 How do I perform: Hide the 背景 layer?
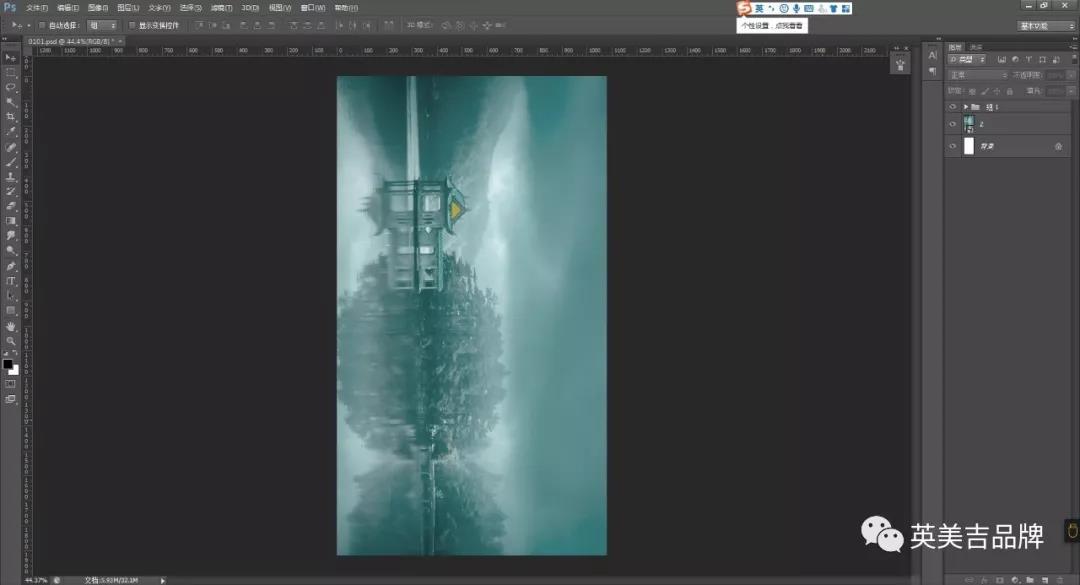point(953,146)
